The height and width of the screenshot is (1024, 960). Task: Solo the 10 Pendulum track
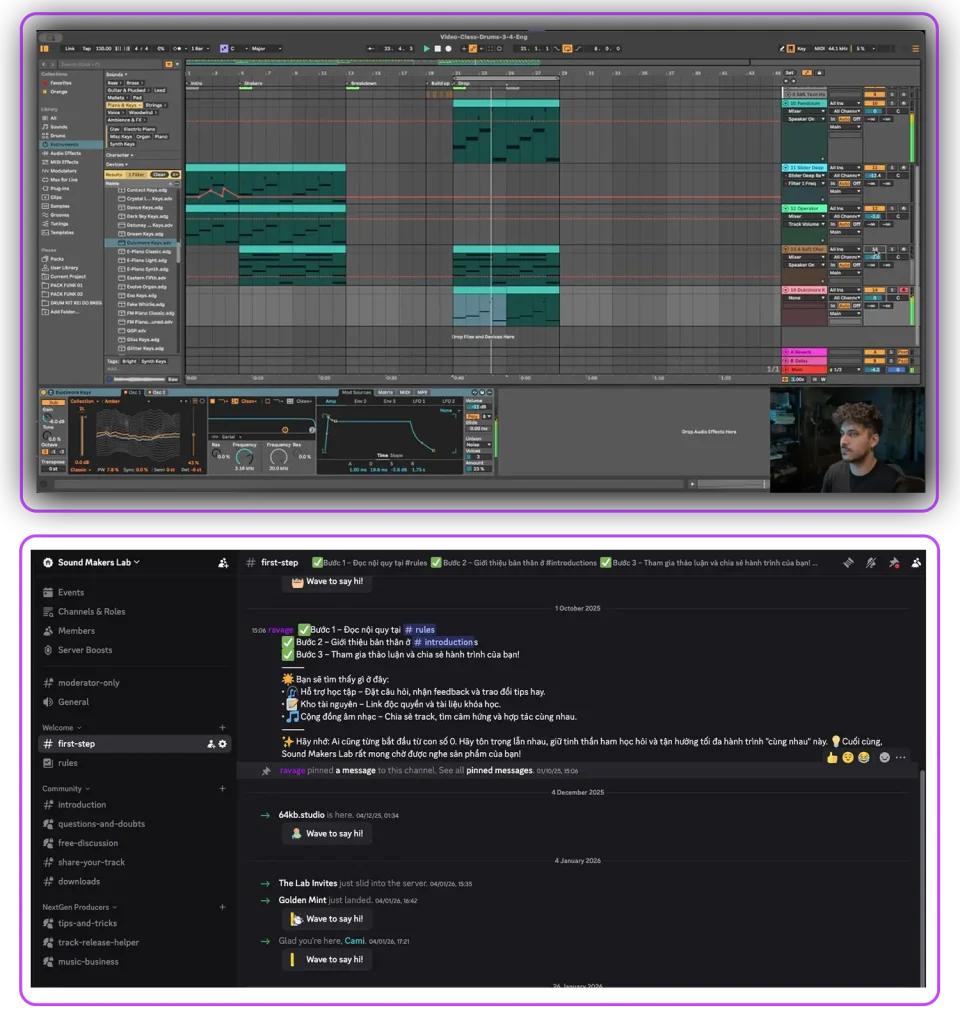pos(892,103)
